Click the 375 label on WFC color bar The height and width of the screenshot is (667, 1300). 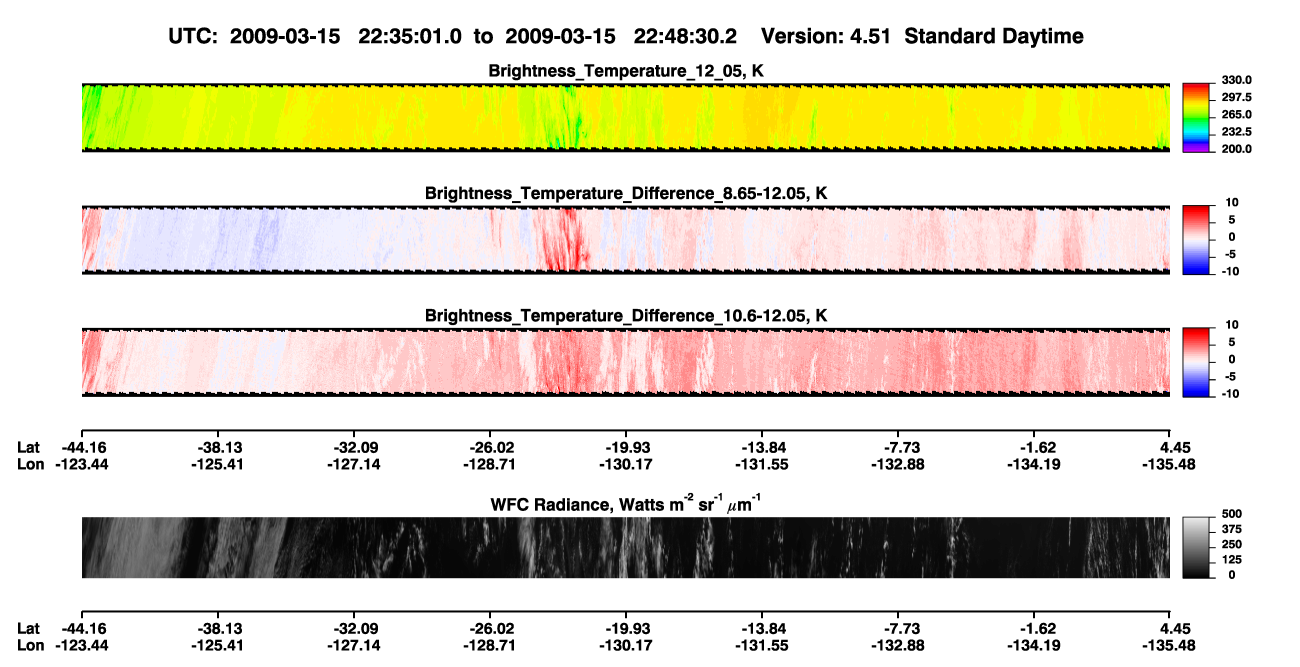coord(1232,531)
